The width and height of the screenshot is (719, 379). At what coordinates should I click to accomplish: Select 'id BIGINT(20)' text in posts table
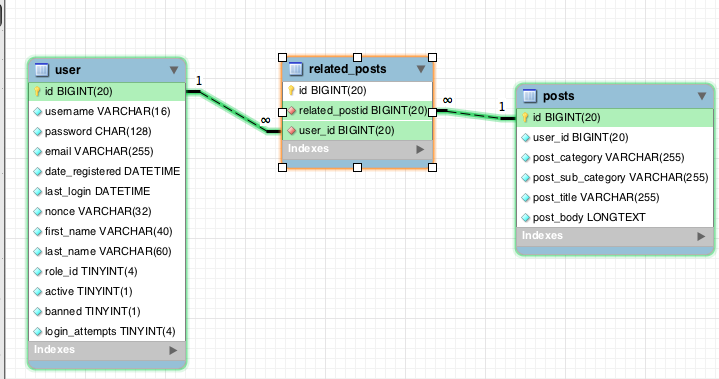[566, 118]
